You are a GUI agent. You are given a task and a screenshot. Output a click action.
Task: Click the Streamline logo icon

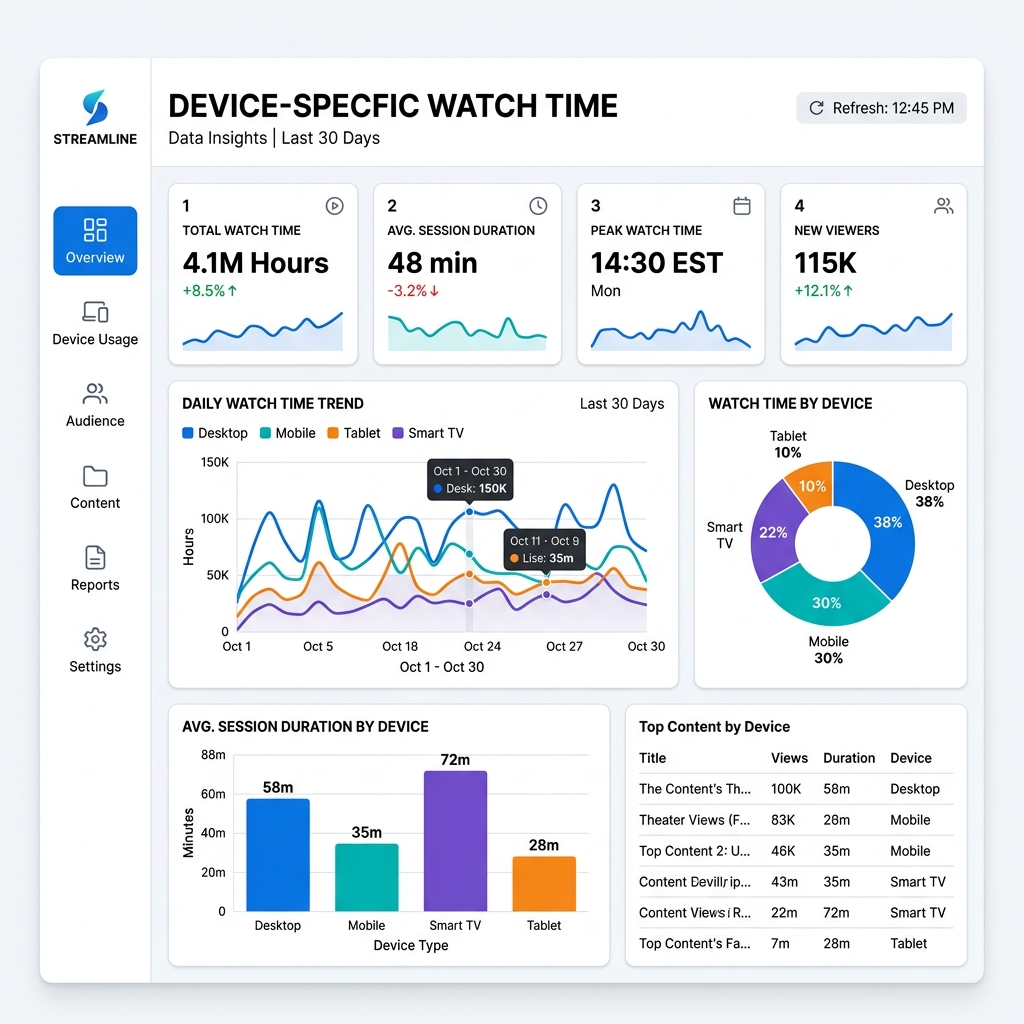tap(95, 108)
